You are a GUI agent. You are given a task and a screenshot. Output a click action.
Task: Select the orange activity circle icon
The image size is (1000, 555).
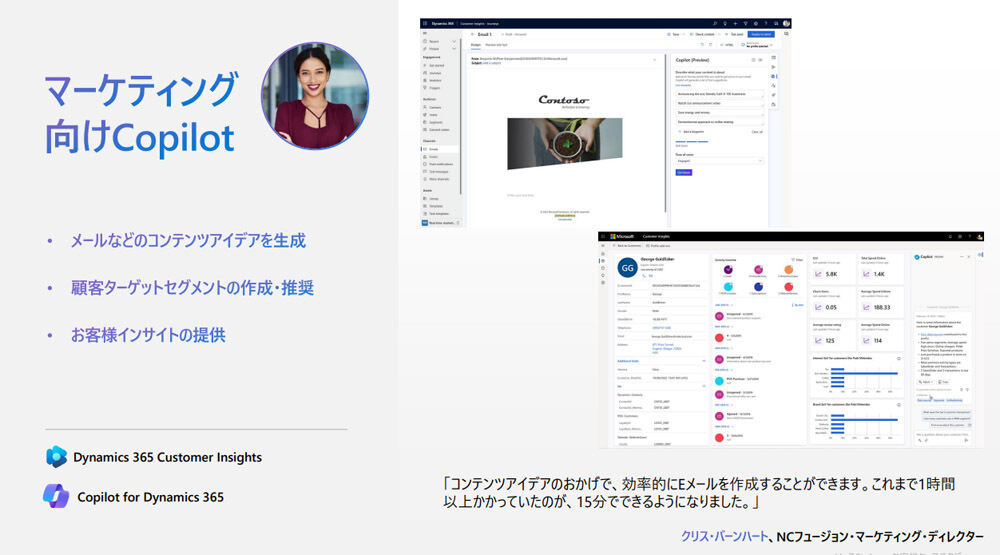pos(788,270)
